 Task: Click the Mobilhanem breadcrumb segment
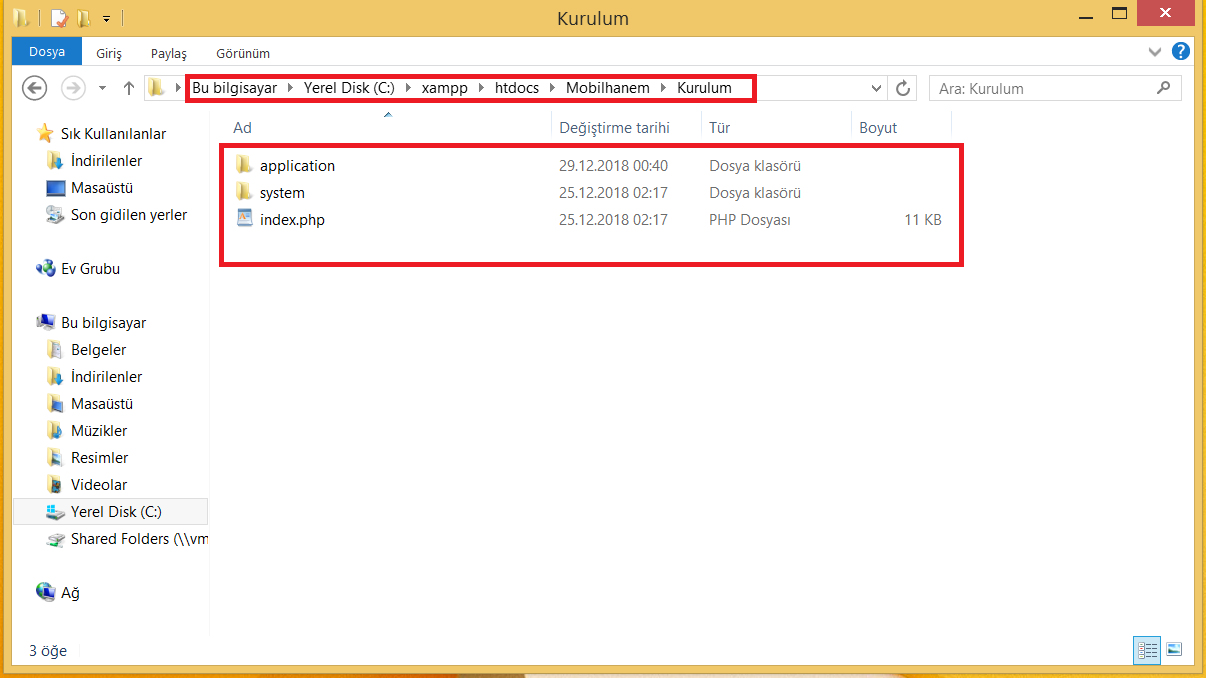point(608,88)
